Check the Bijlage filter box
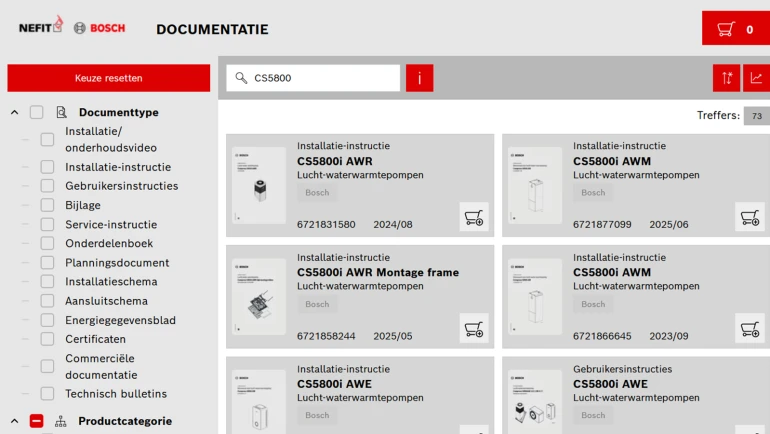The image size is (770, 434). [x=47, y=205]
